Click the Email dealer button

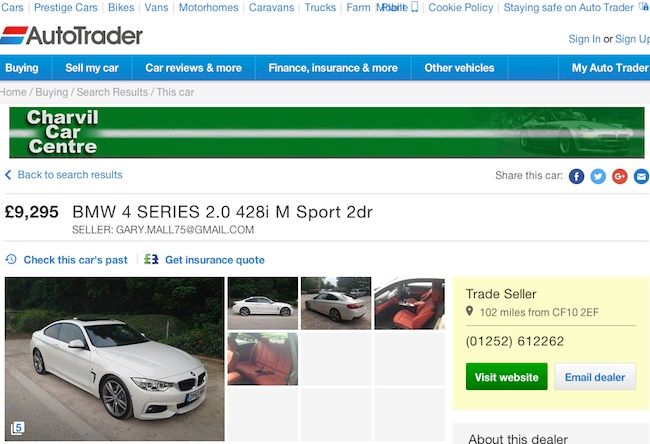(x=595, y=377)
